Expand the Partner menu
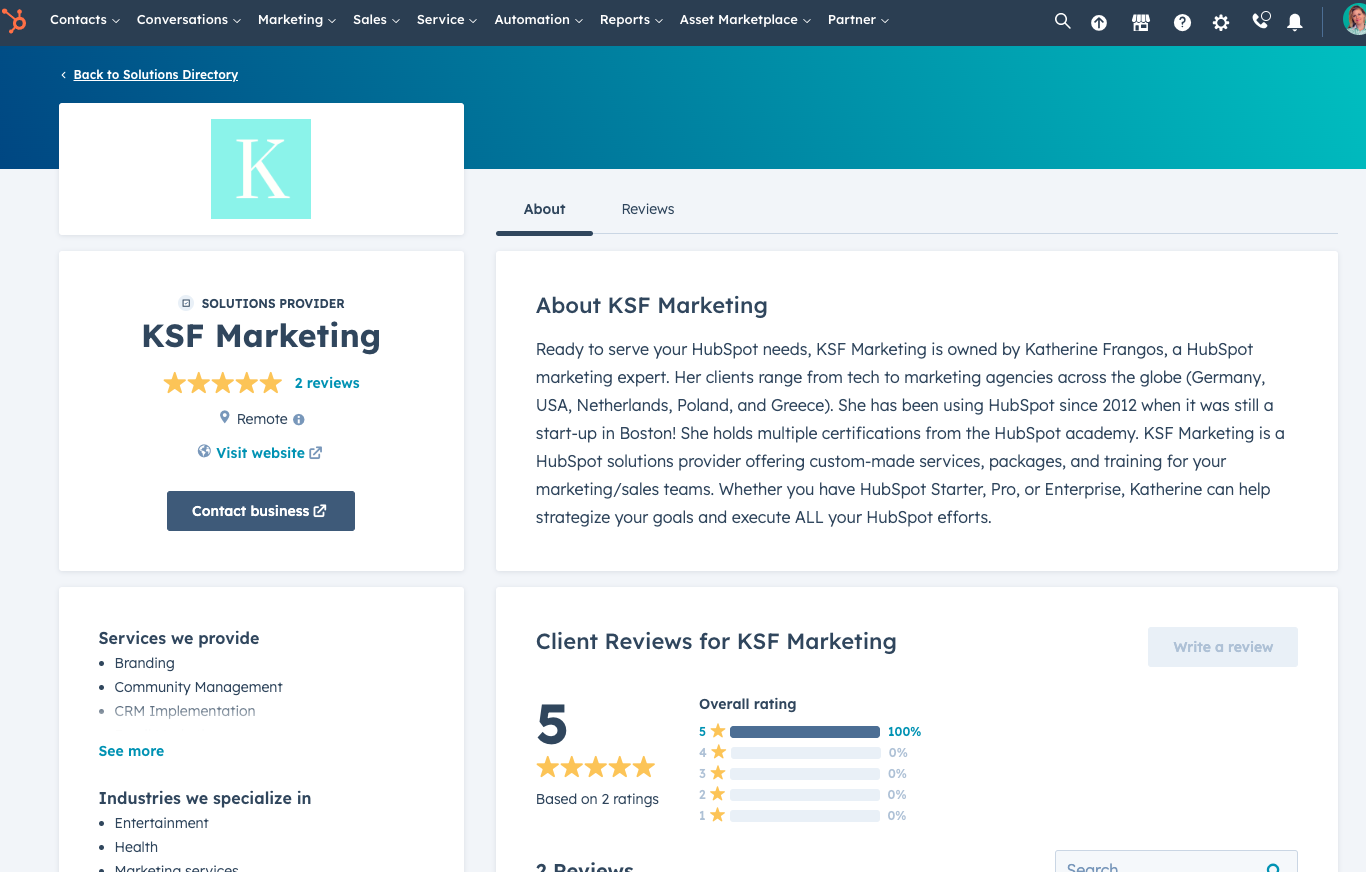The width and height of the screenshot is (1366, 872). pyautogui.click(x=859, y=20)
